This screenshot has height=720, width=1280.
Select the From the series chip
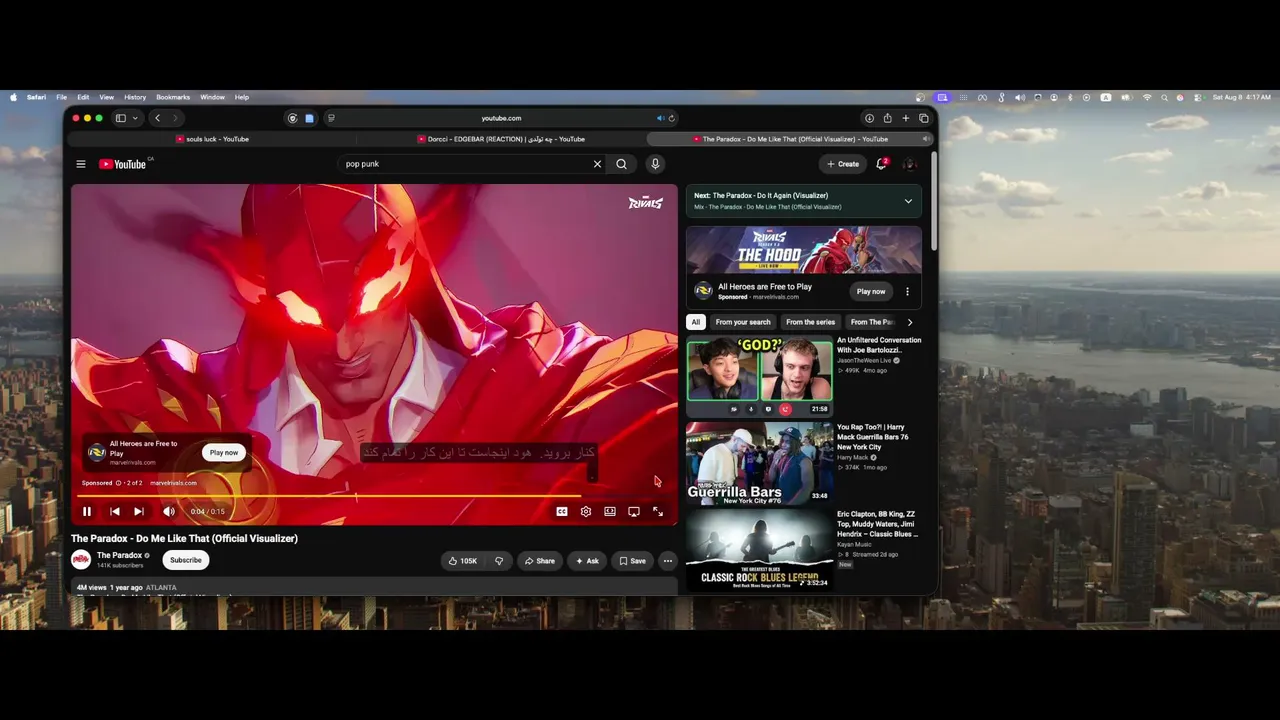click(x=810, y=322)
